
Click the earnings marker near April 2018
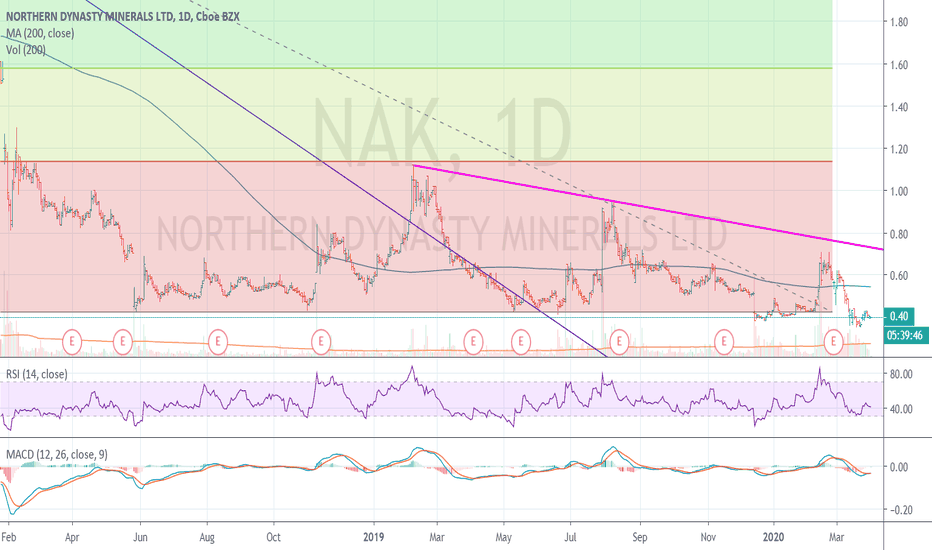pos(72,341)
